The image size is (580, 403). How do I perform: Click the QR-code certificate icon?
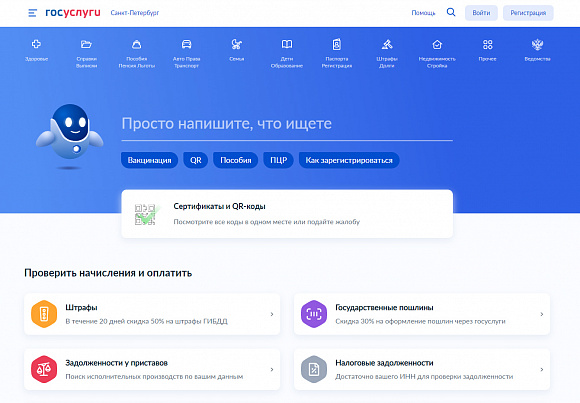[x=147, y=214]
